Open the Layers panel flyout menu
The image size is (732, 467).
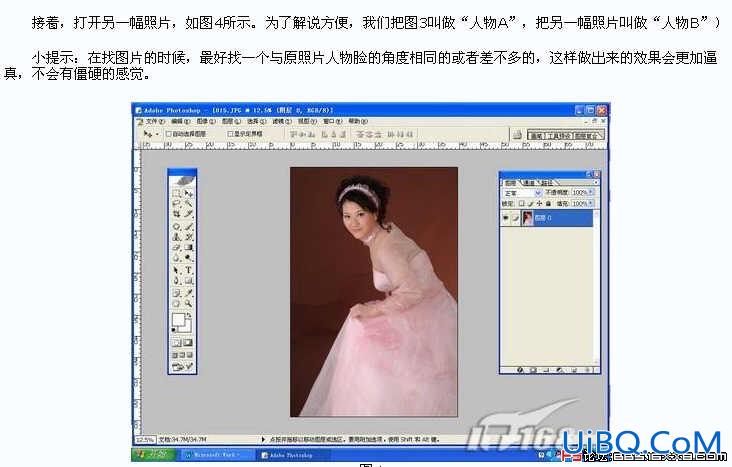point(596,183)
